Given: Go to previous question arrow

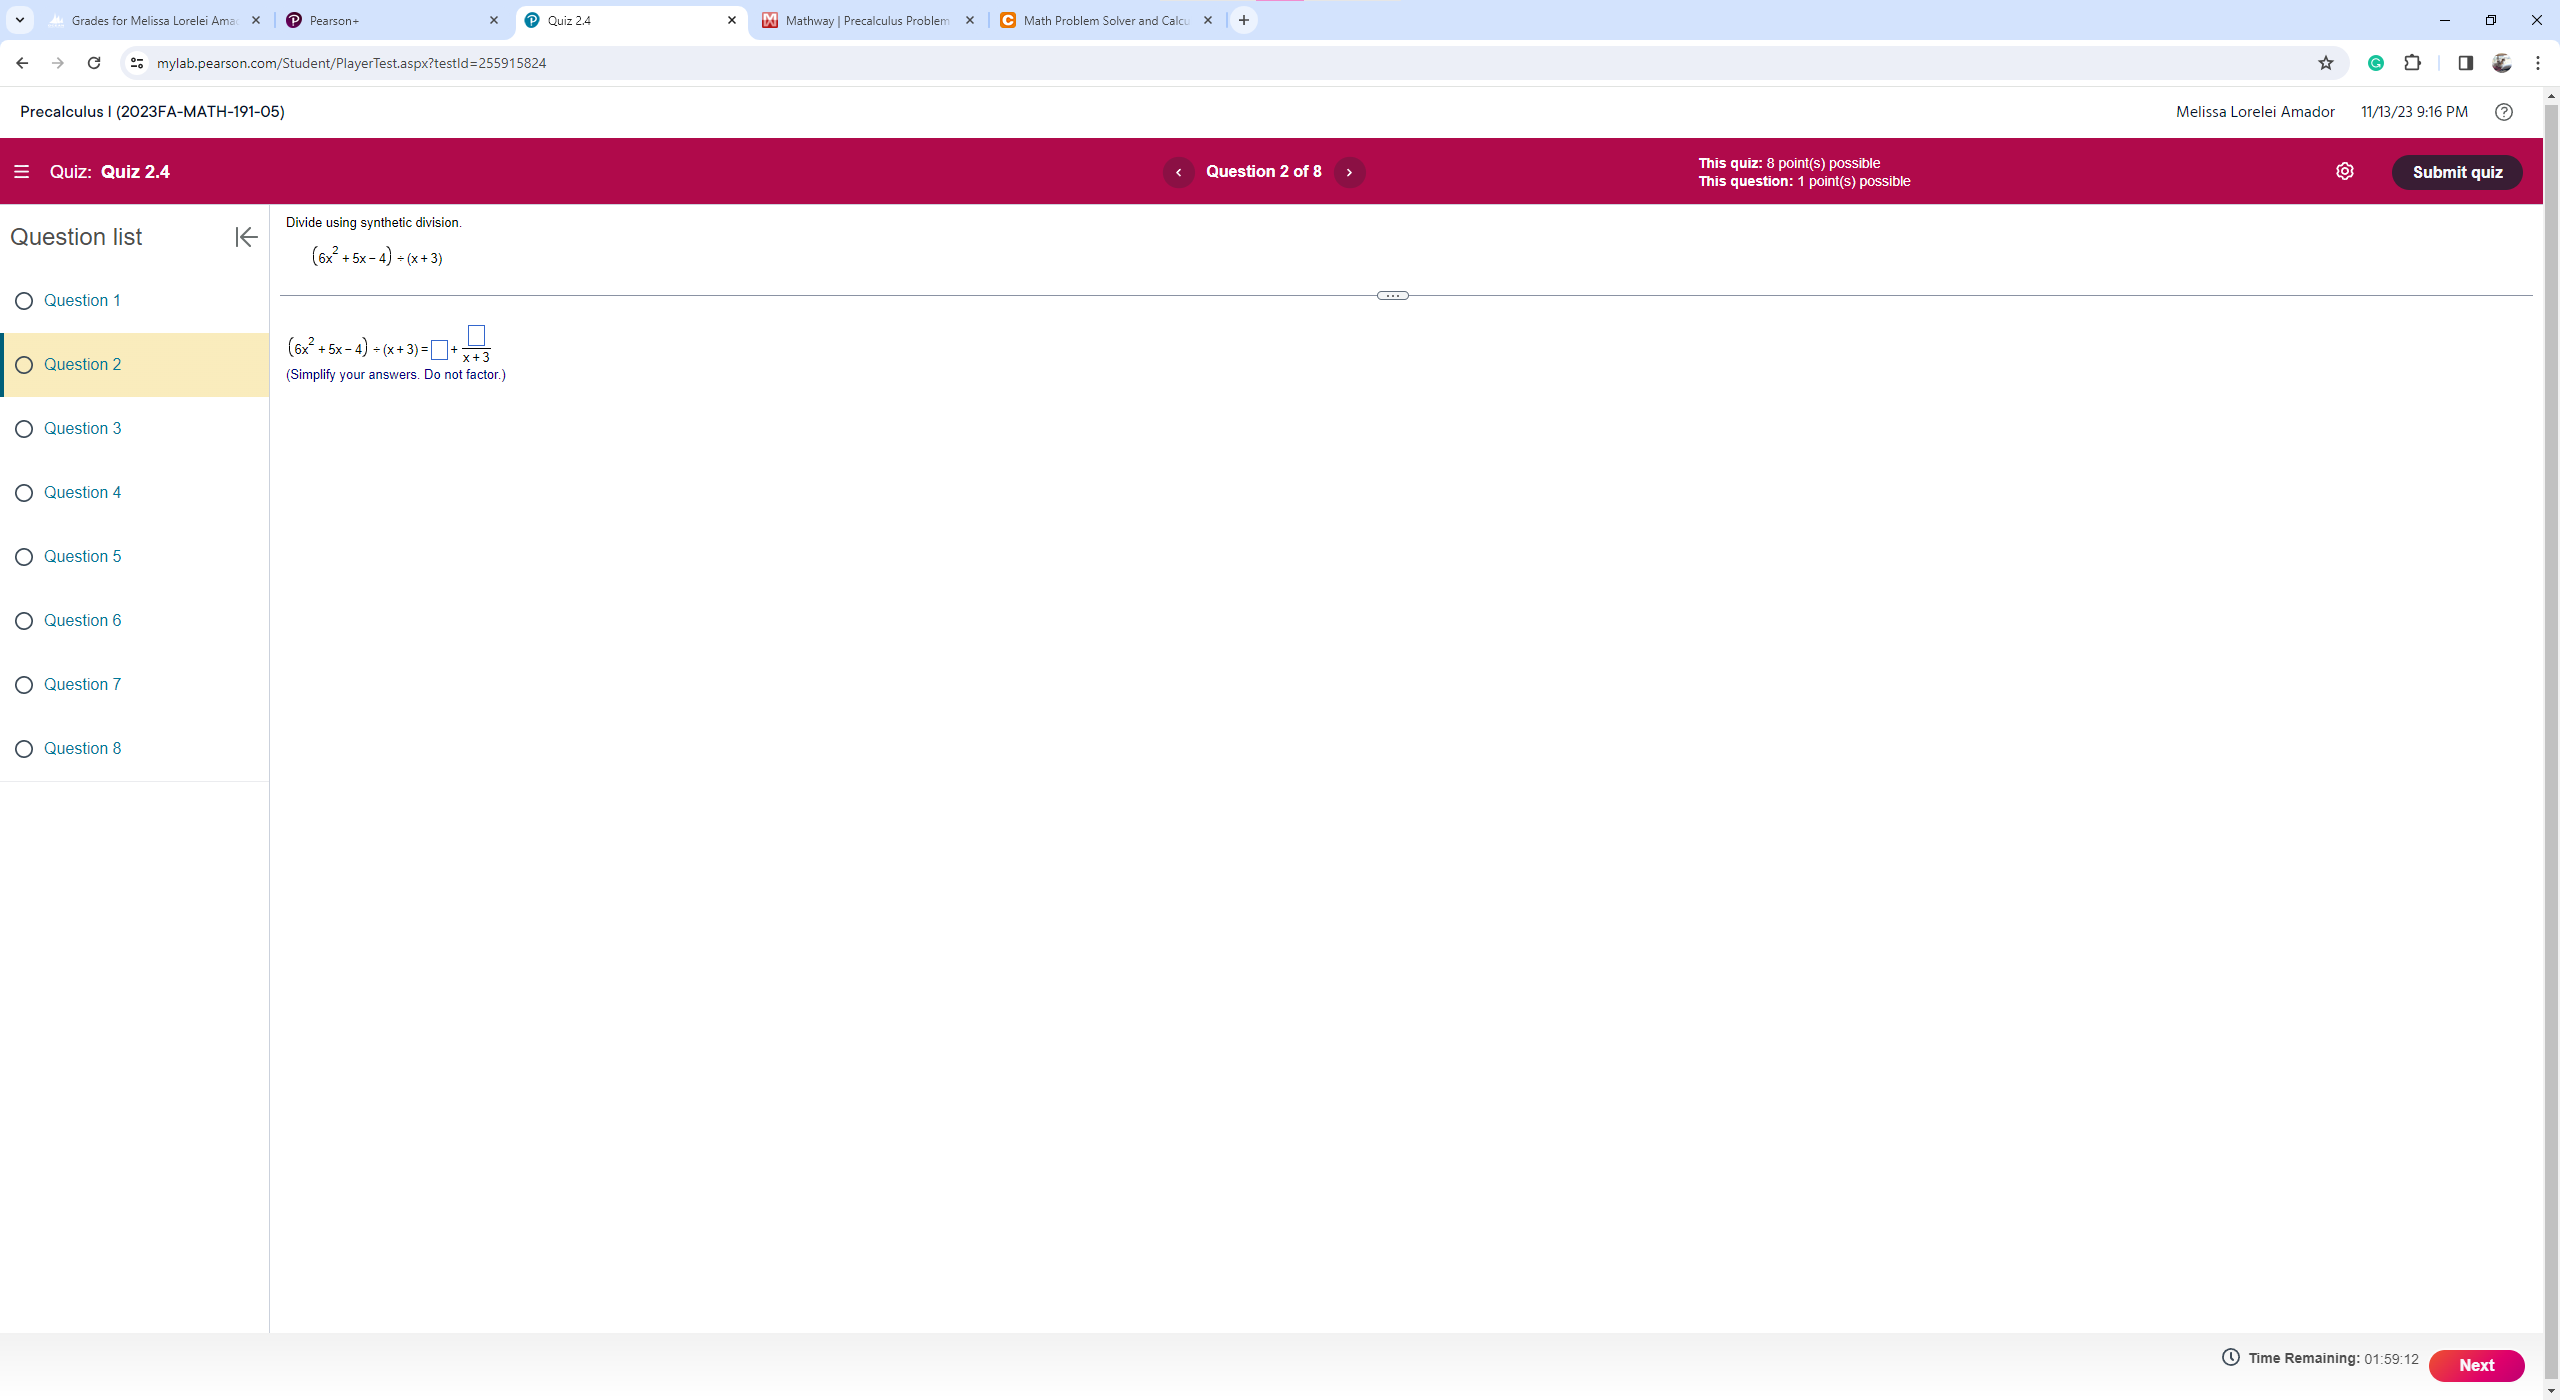Looking at the screenshot, I should pos(1178,172).
